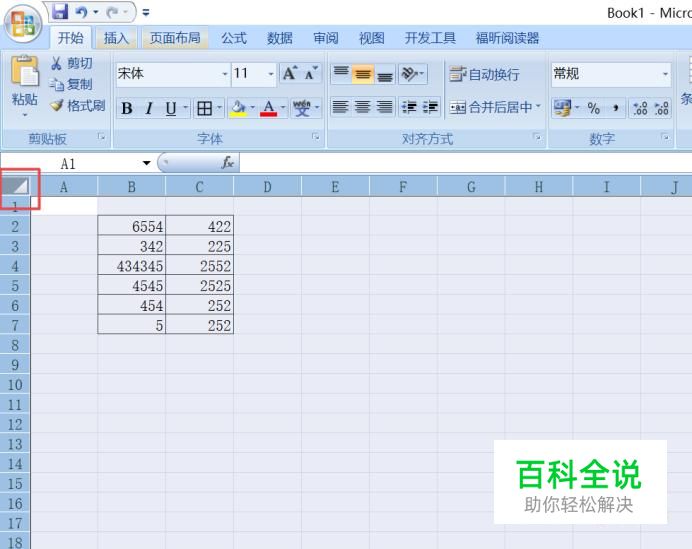Decrease the cell indent

tap(409, 107)
